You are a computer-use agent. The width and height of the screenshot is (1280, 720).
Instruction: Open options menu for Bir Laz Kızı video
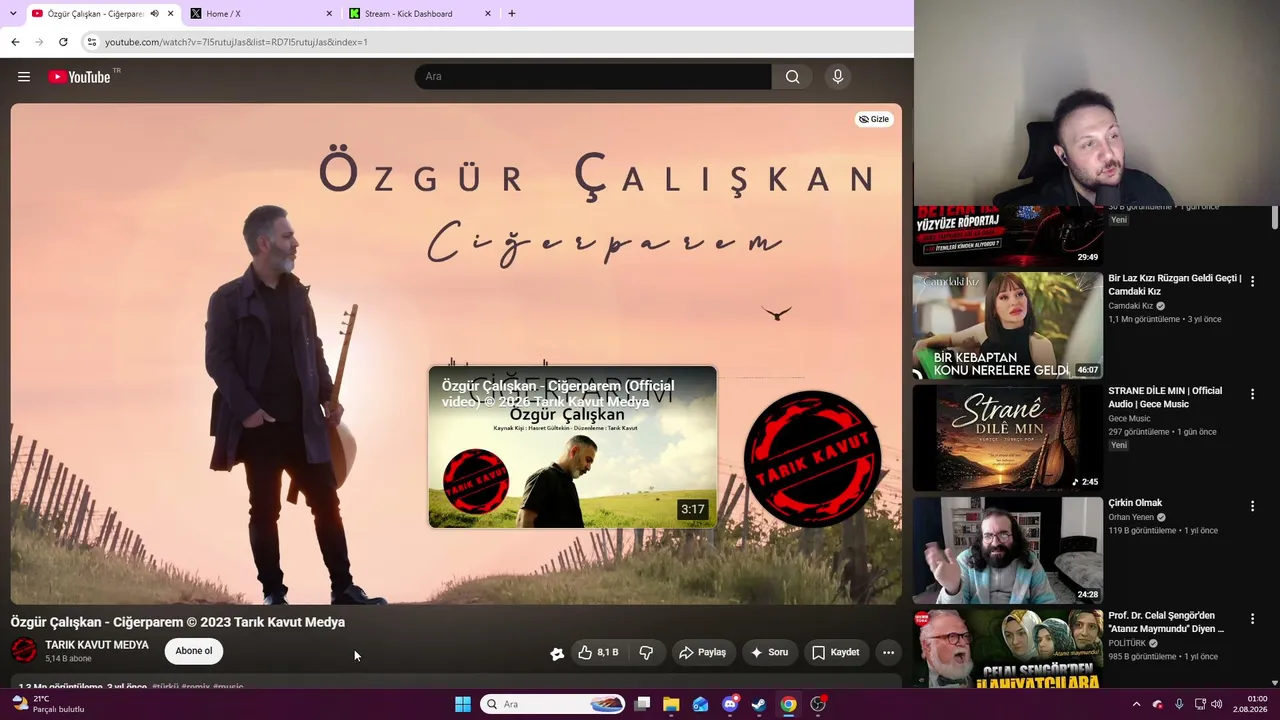coord(1252,282)
